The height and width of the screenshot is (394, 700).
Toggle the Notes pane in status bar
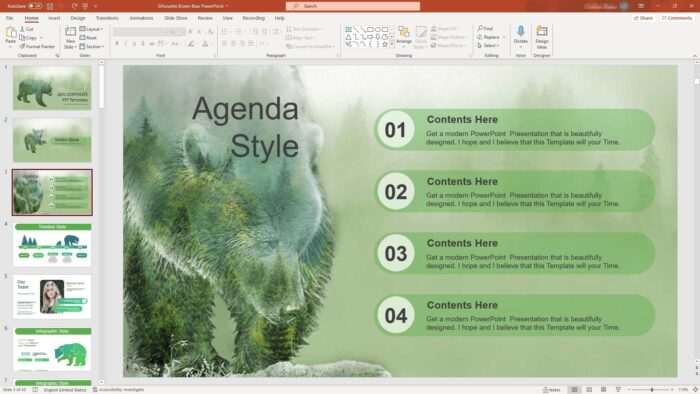point(551,390)
